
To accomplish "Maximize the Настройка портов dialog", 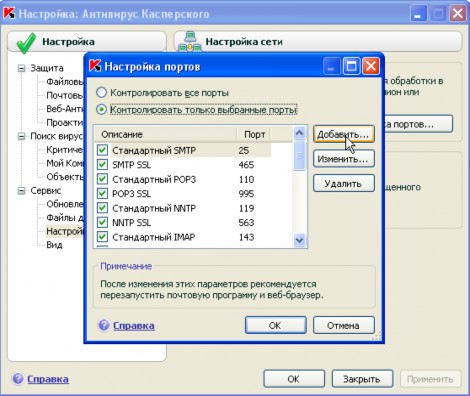I will (x=351, y=66).
